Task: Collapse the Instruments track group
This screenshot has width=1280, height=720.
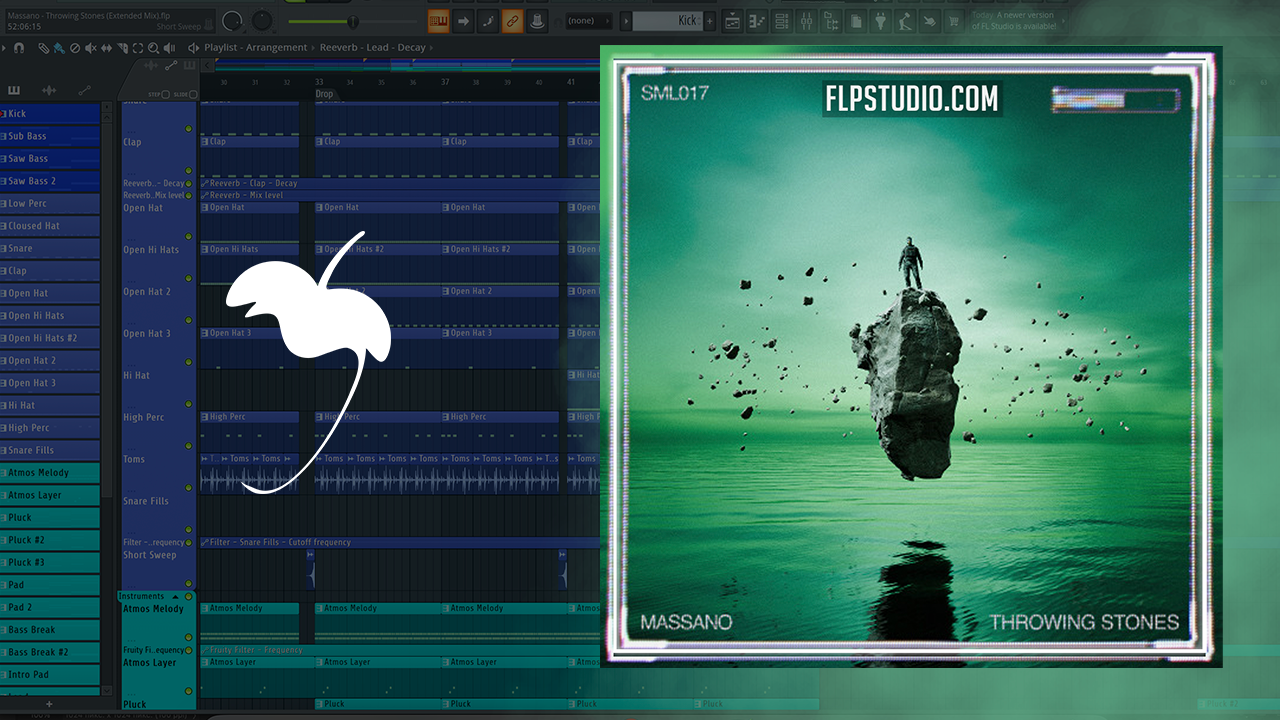Action: [174, 596]
